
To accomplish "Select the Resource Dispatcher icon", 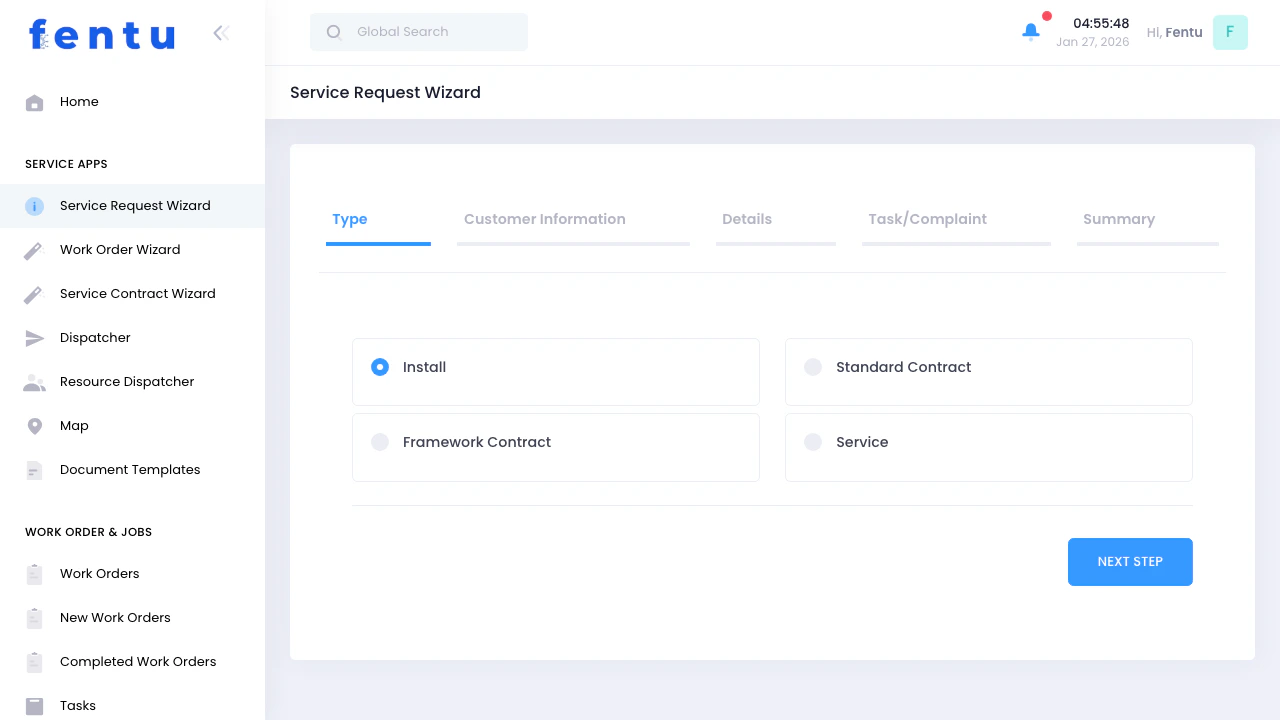I will pos(34,381).
